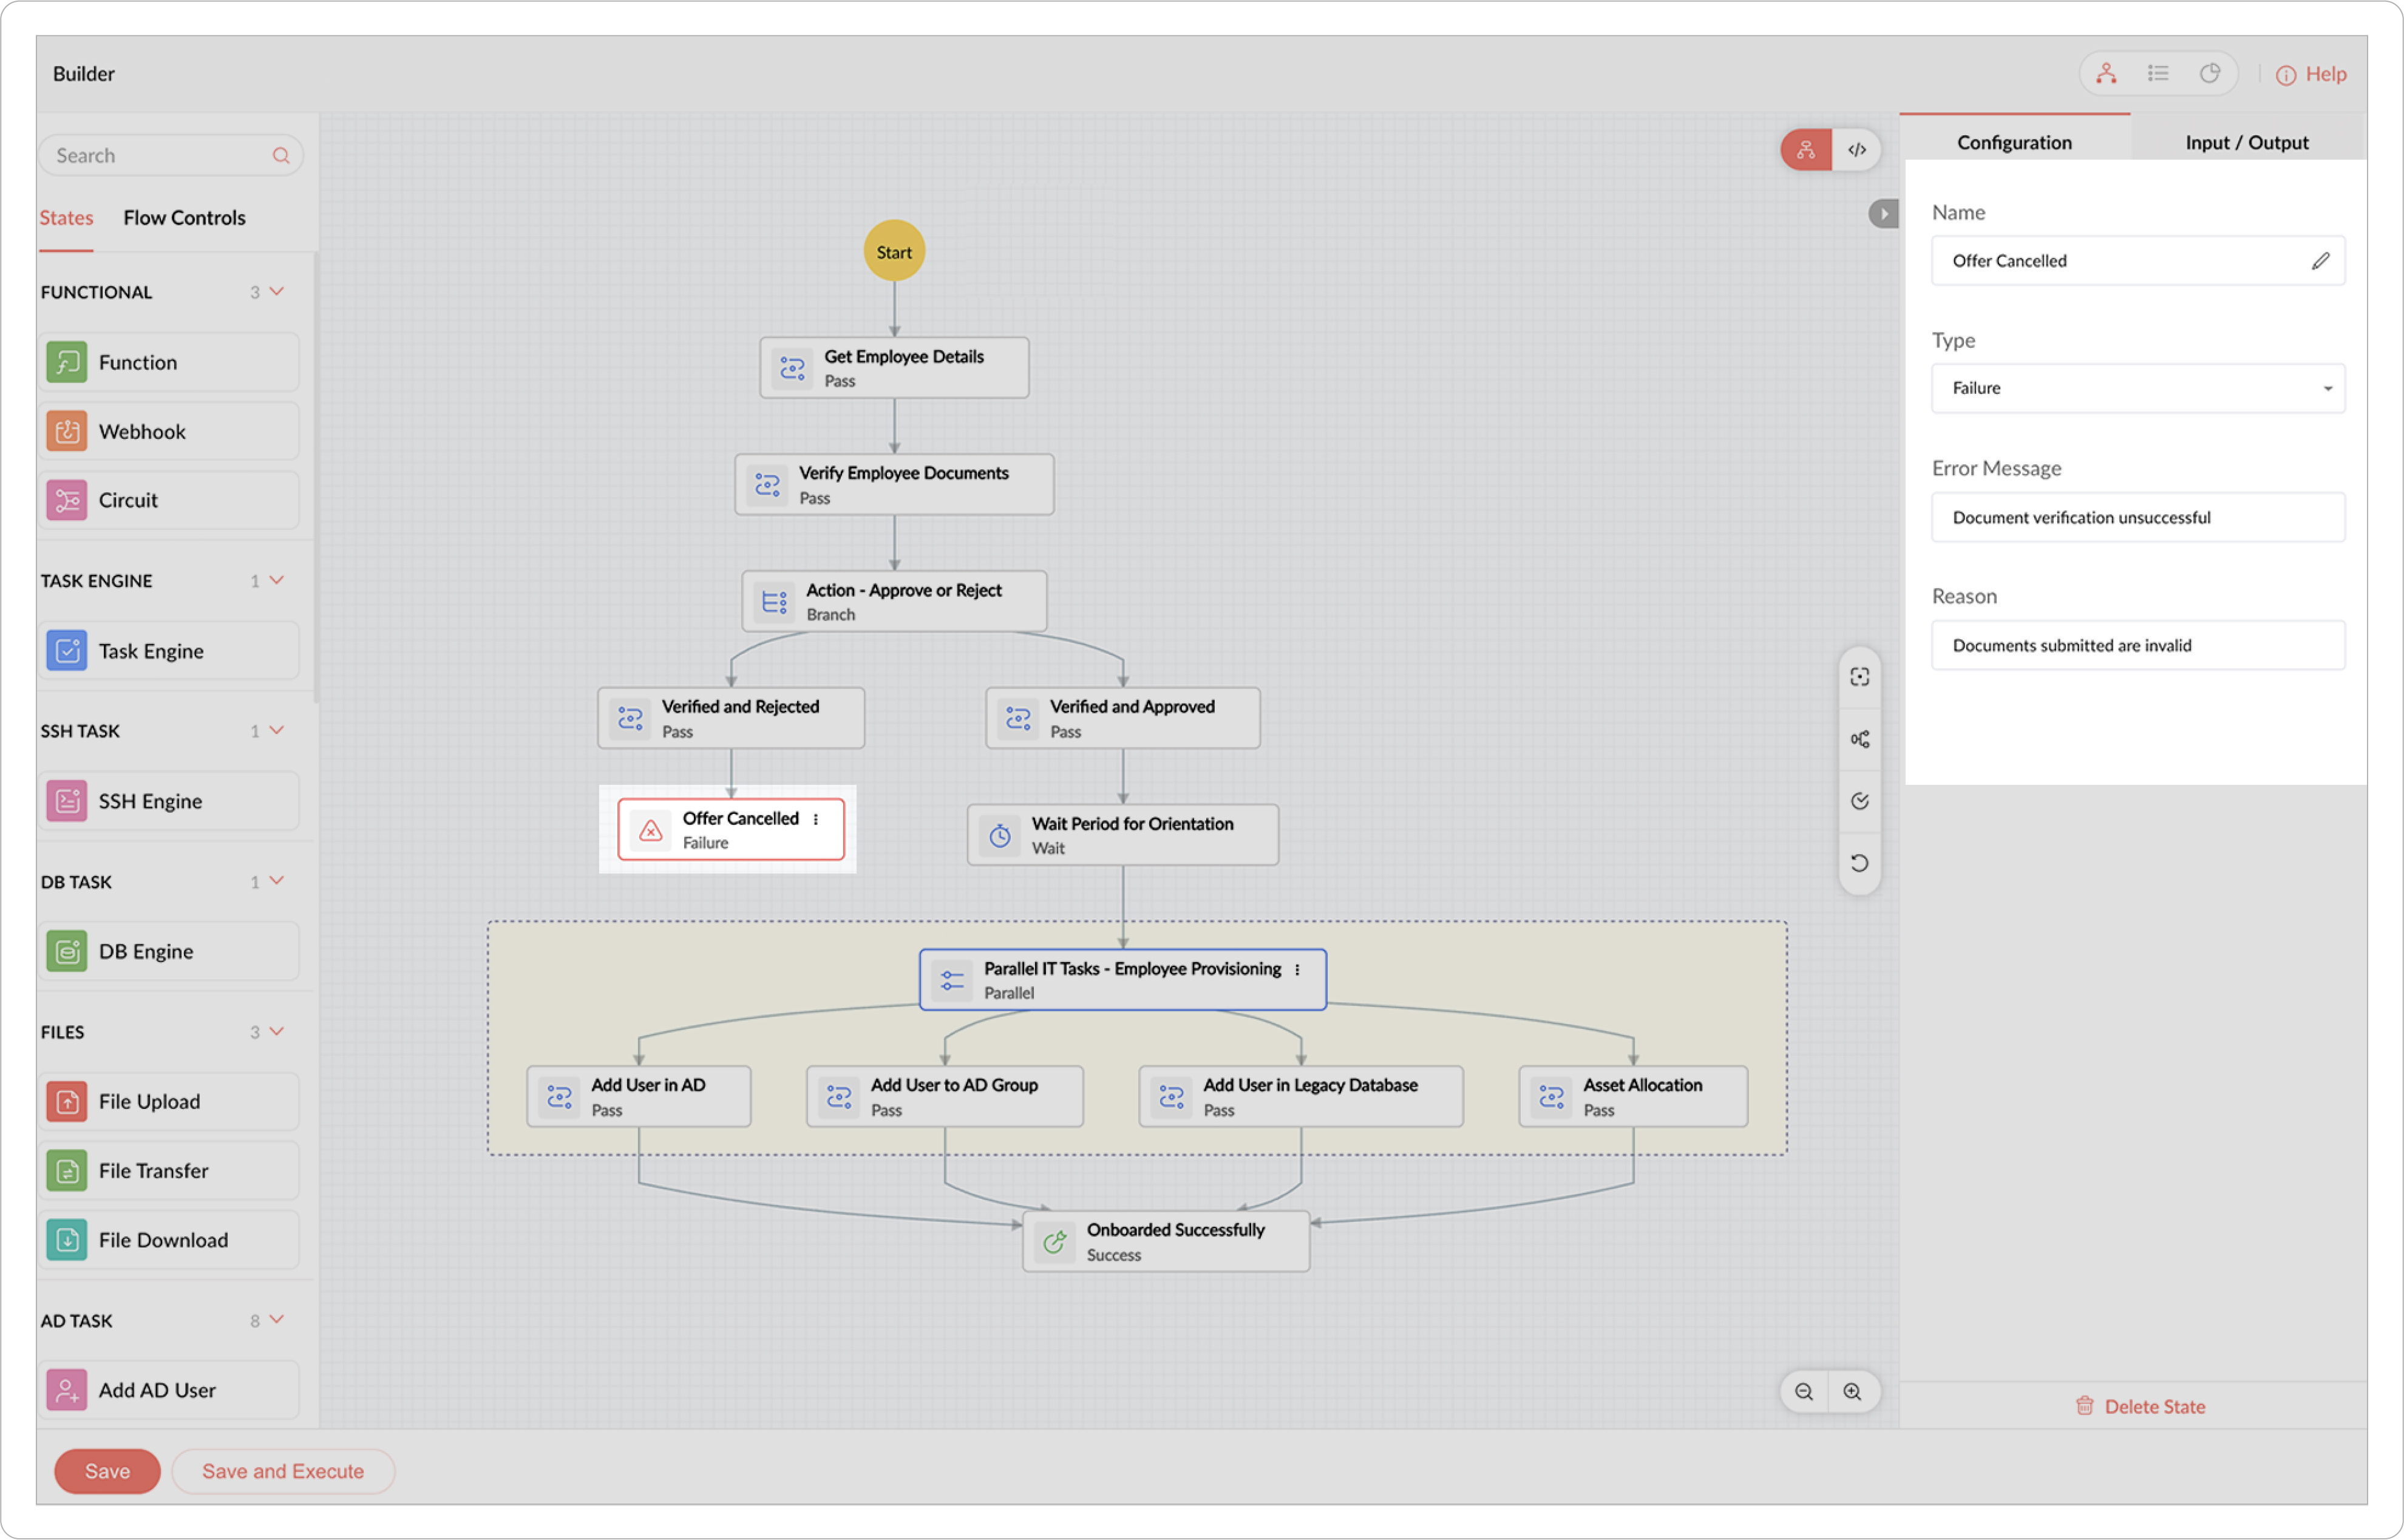This screenshot has width=2404, height=1540.
Task: Open the Flow Controls tab
Action: pyautogui.click(x=184, y=218)
